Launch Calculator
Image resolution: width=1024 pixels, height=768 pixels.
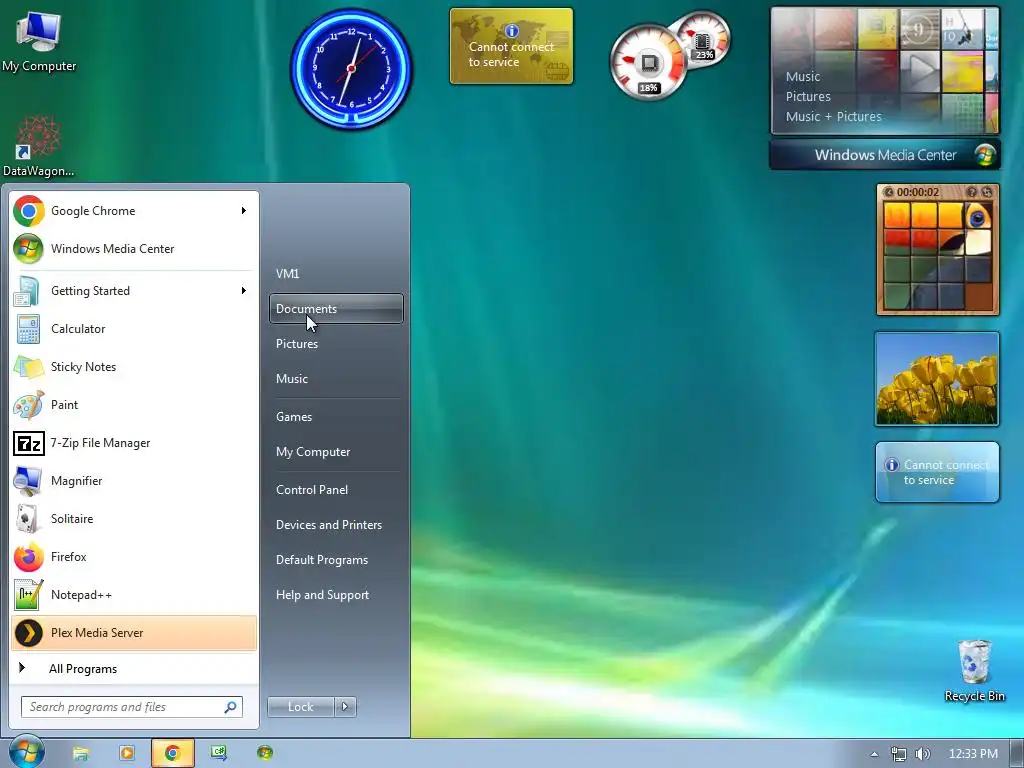tap(134, 328)
